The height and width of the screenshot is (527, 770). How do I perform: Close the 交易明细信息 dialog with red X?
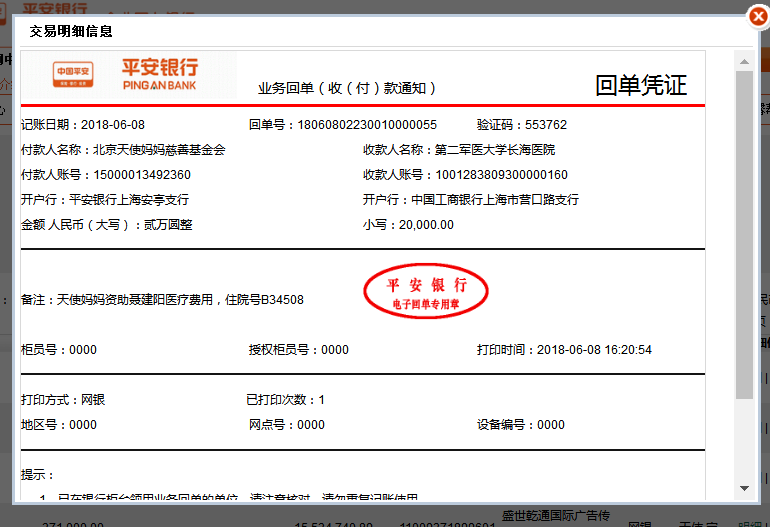pos(758,17)
